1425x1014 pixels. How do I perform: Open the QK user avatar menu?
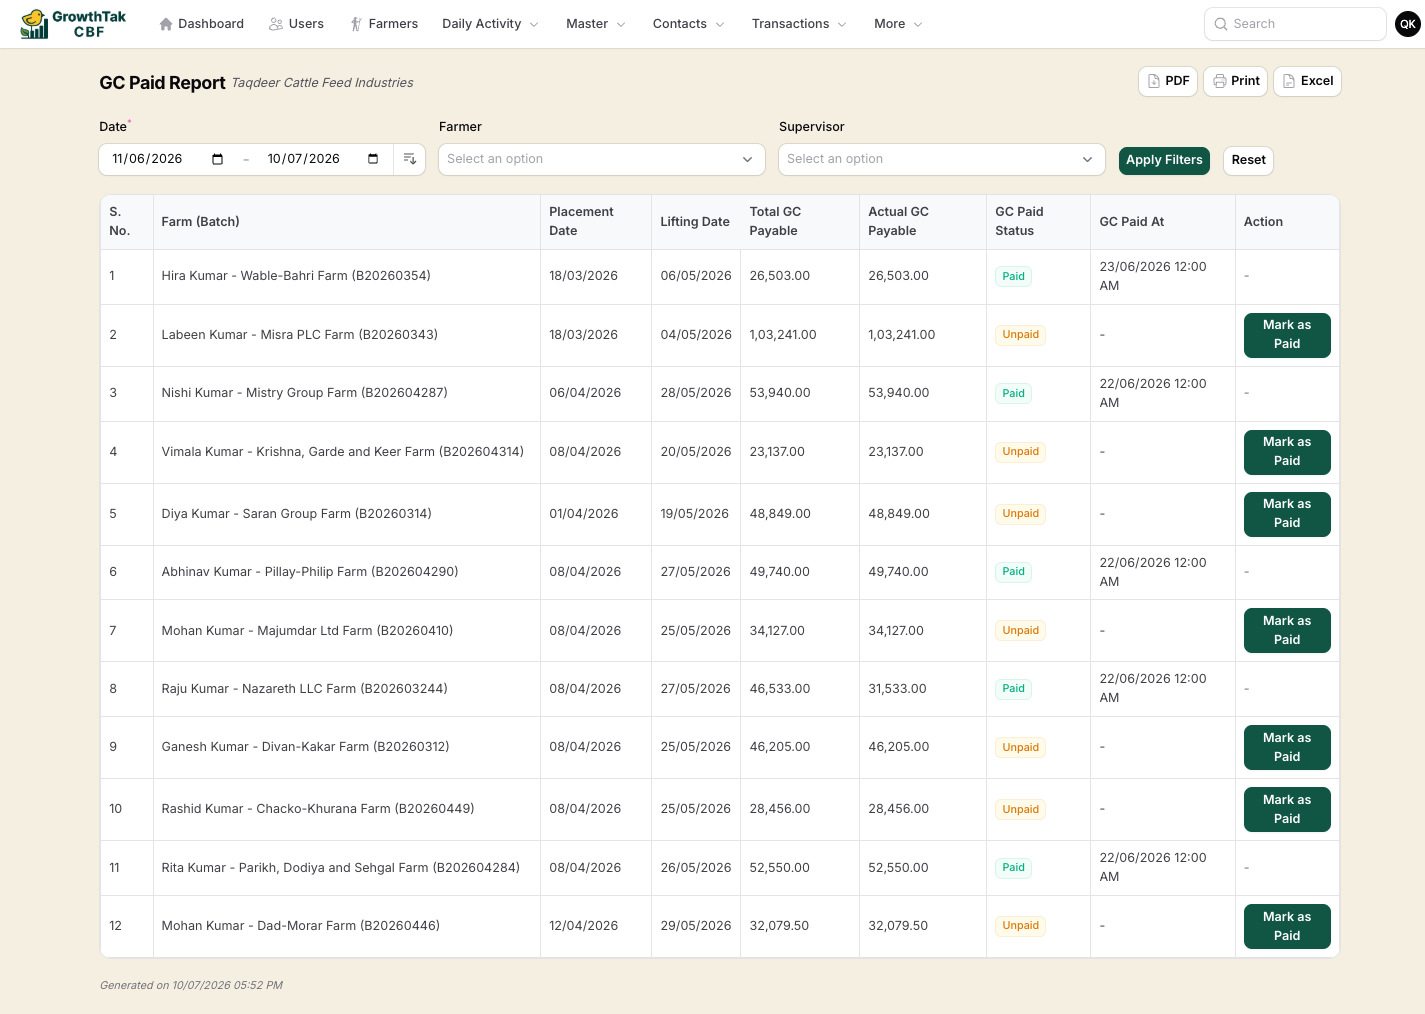(x=1407, y=24)
